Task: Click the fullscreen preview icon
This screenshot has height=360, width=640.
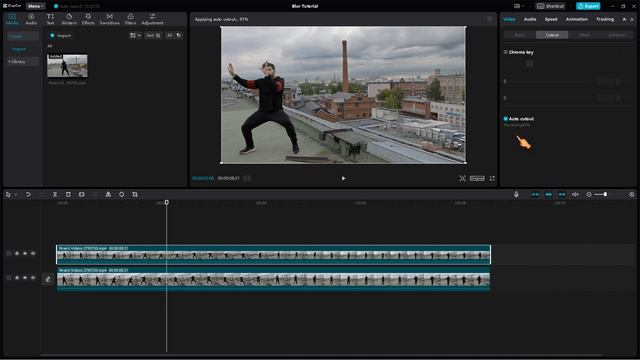Action: pos(492,178)
